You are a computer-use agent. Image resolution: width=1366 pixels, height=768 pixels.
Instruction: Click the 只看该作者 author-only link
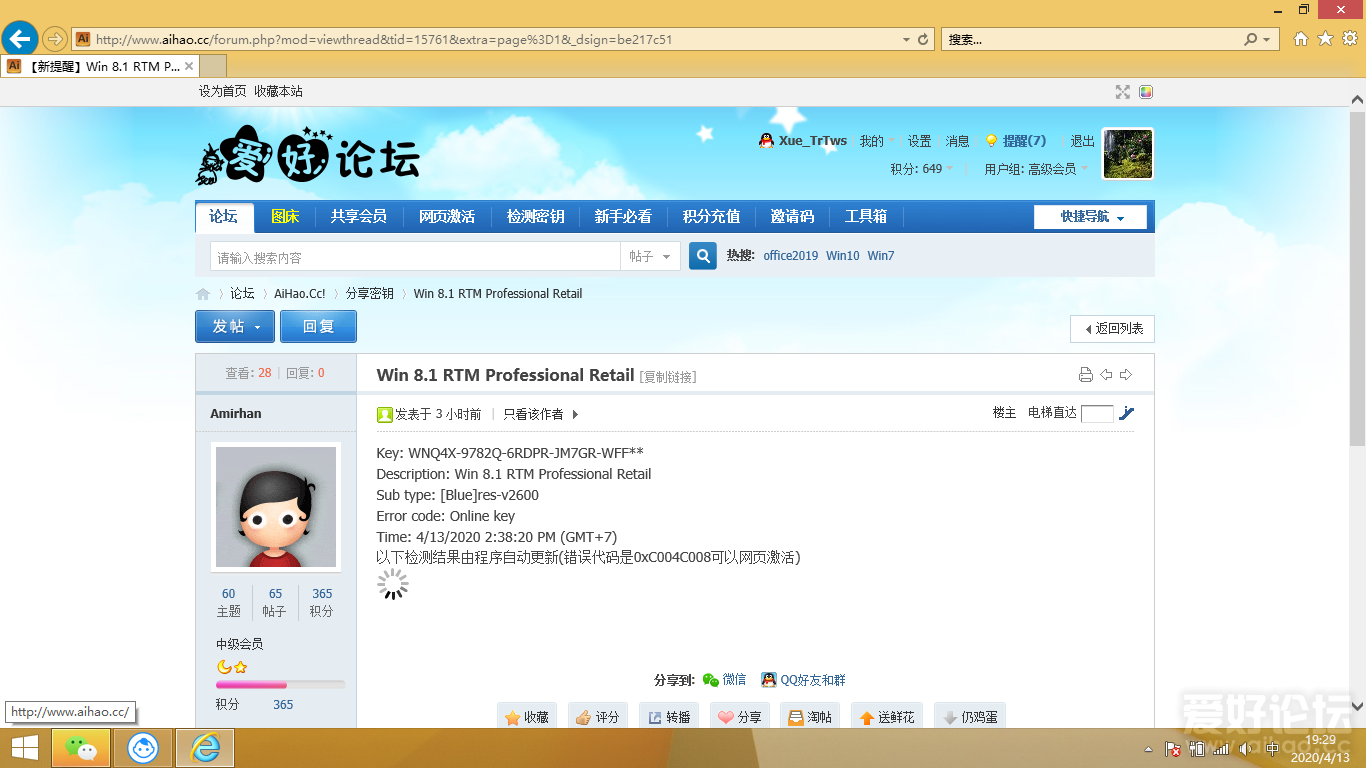point(533,414)
